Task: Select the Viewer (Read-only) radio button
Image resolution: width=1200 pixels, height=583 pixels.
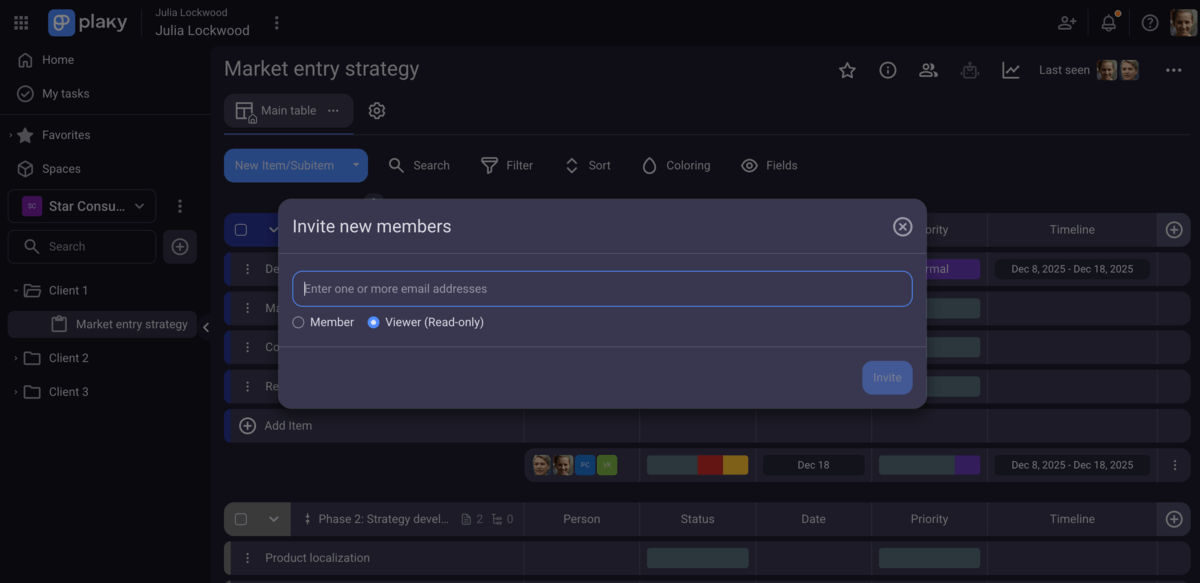Action: click(373, 322)
